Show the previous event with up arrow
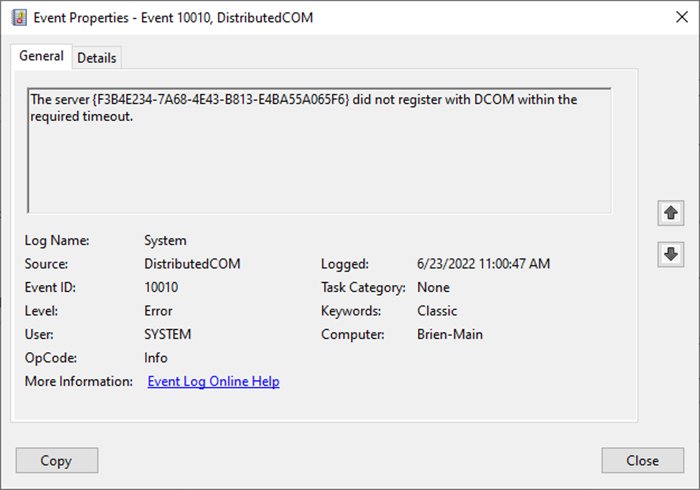This screenshot has width=700, height=490. (671, 212)
